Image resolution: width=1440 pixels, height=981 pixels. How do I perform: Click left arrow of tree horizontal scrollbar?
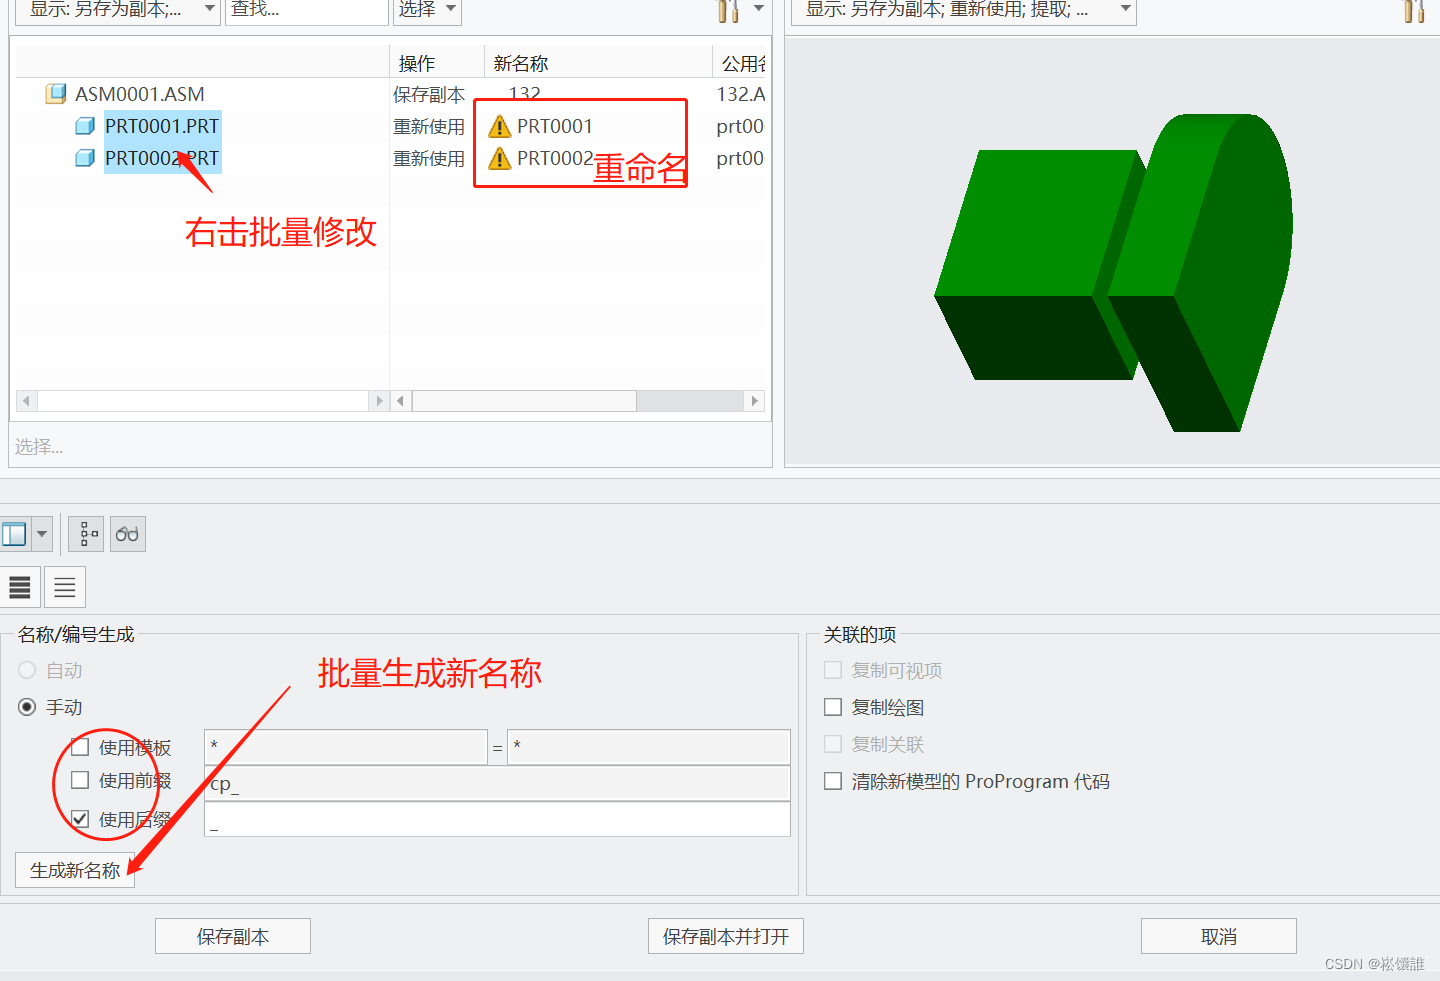pyautogui.click(x=27, y=401)
